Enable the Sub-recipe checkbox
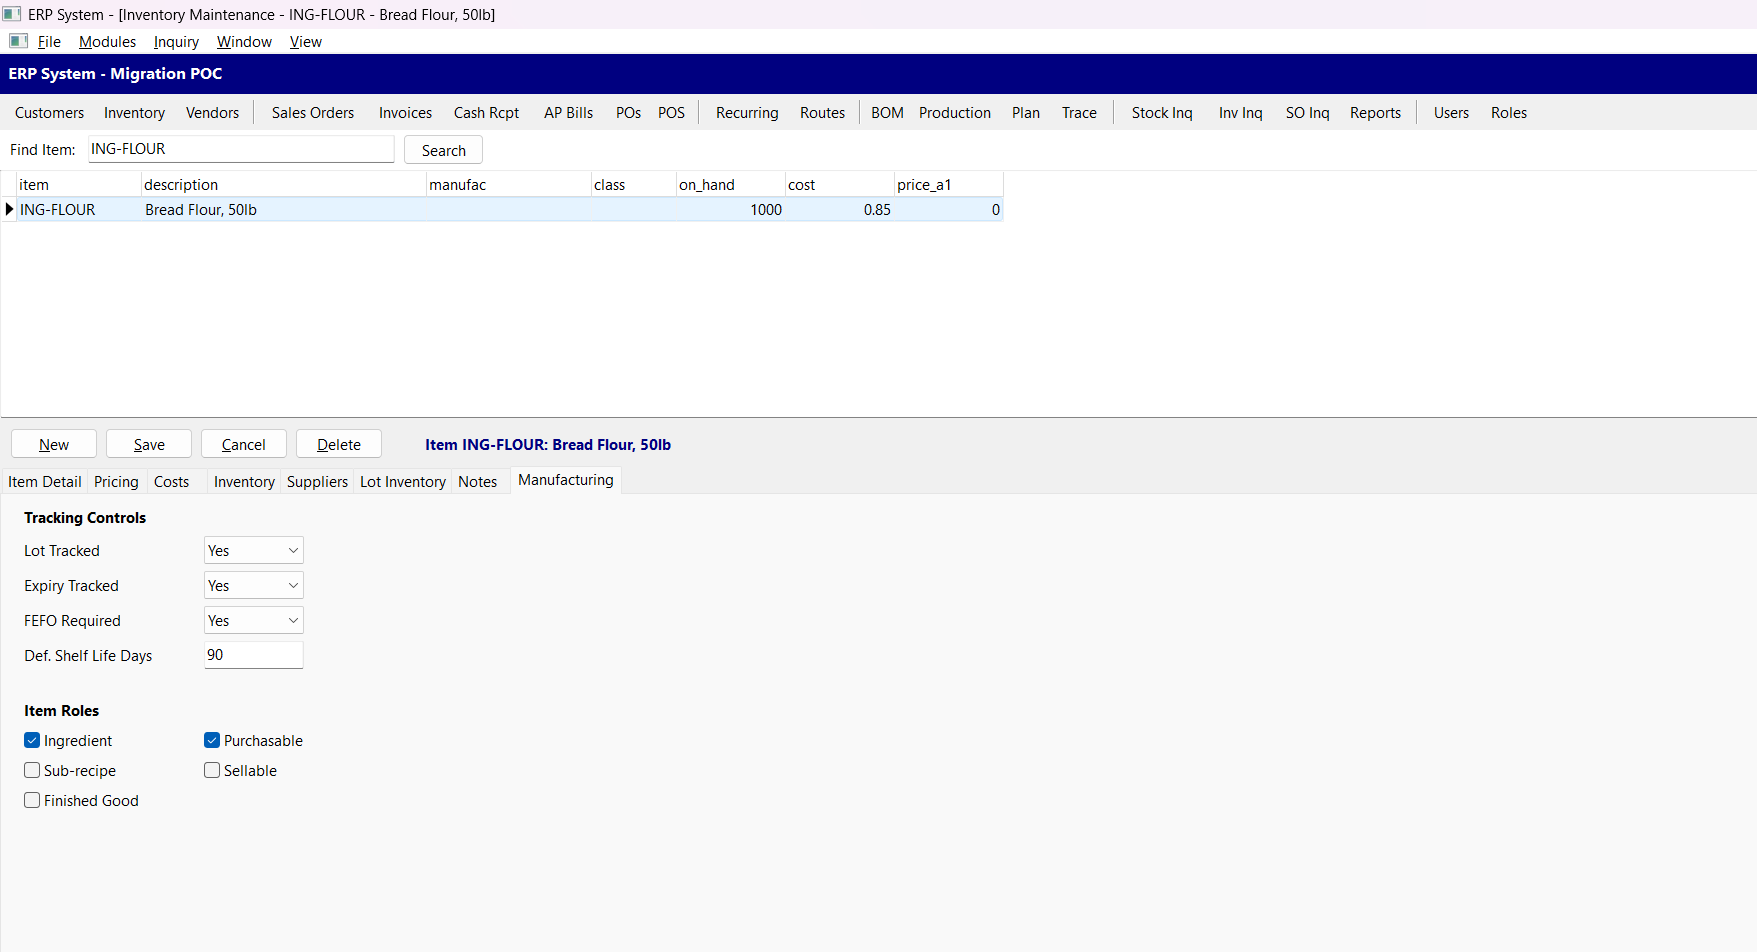 point(32,770)
